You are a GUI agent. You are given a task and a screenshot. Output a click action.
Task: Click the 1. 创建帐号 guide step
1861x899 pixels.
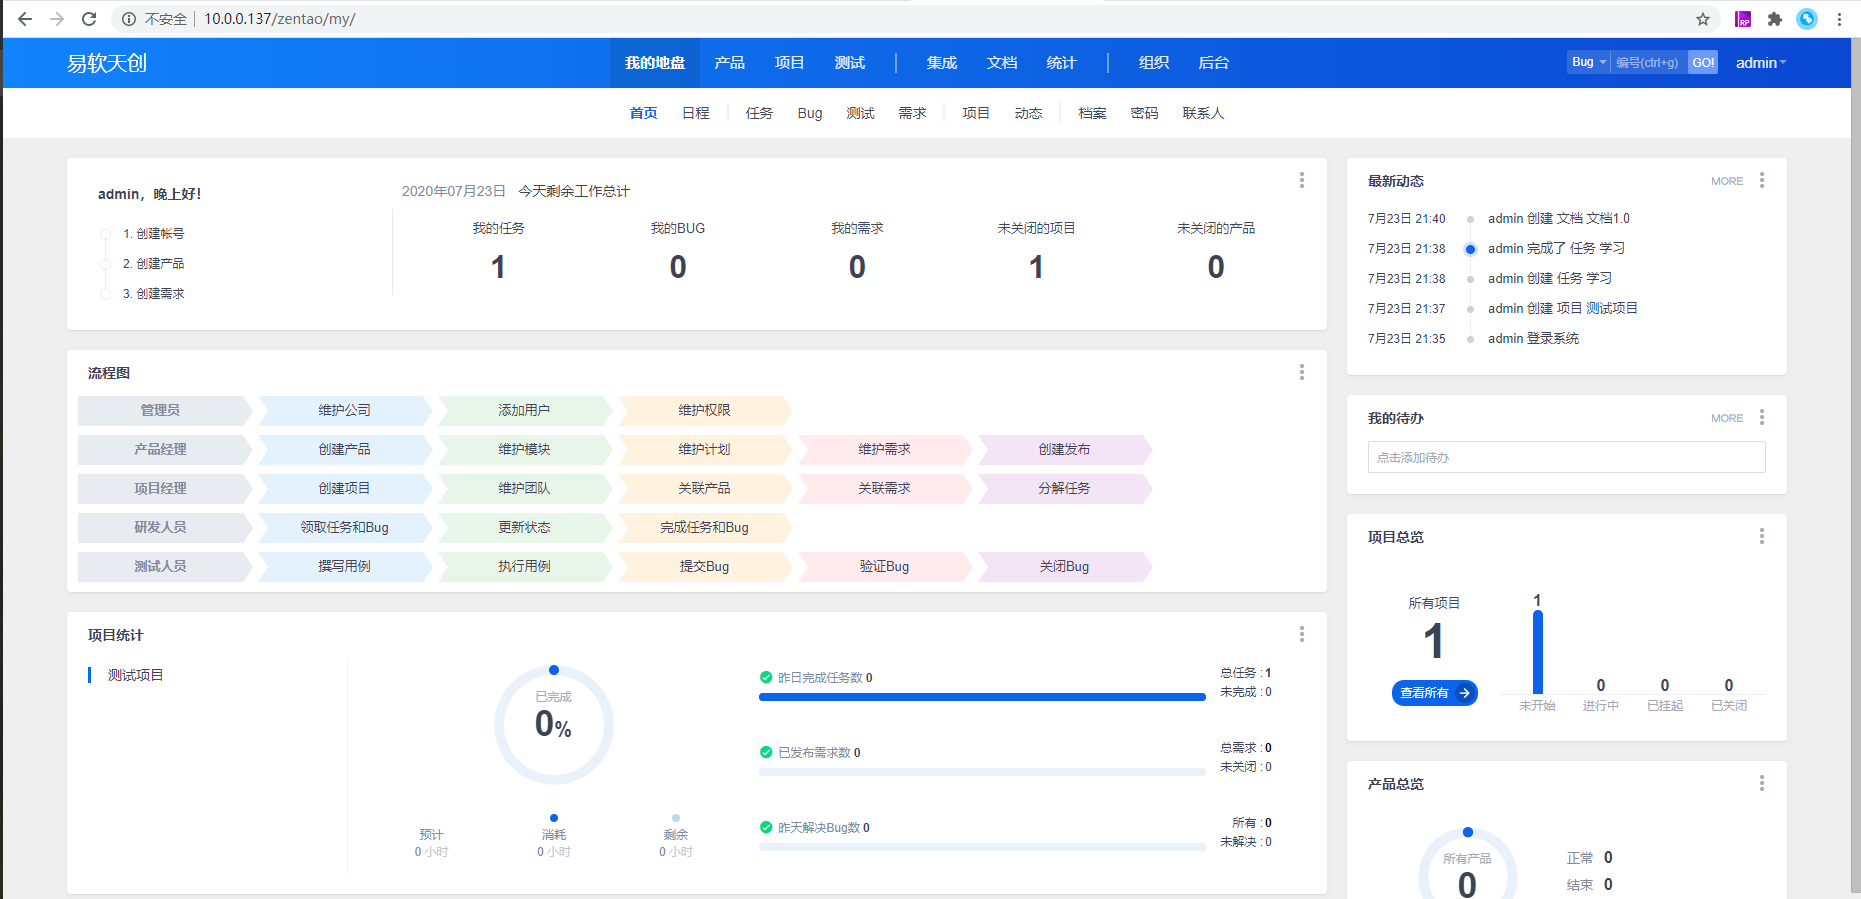(x=153, y=233)
